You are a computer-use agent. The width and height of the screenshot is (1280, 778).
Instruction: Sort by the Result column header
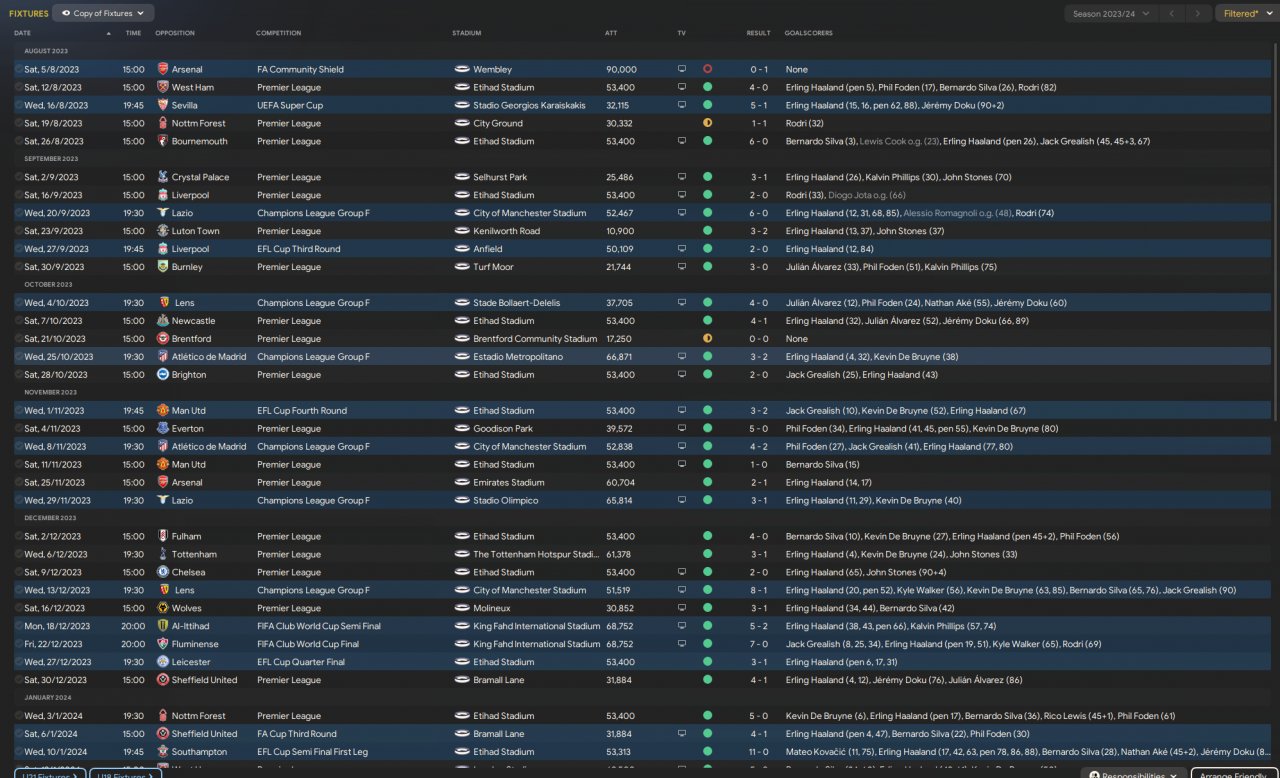[x=759, y=33]
